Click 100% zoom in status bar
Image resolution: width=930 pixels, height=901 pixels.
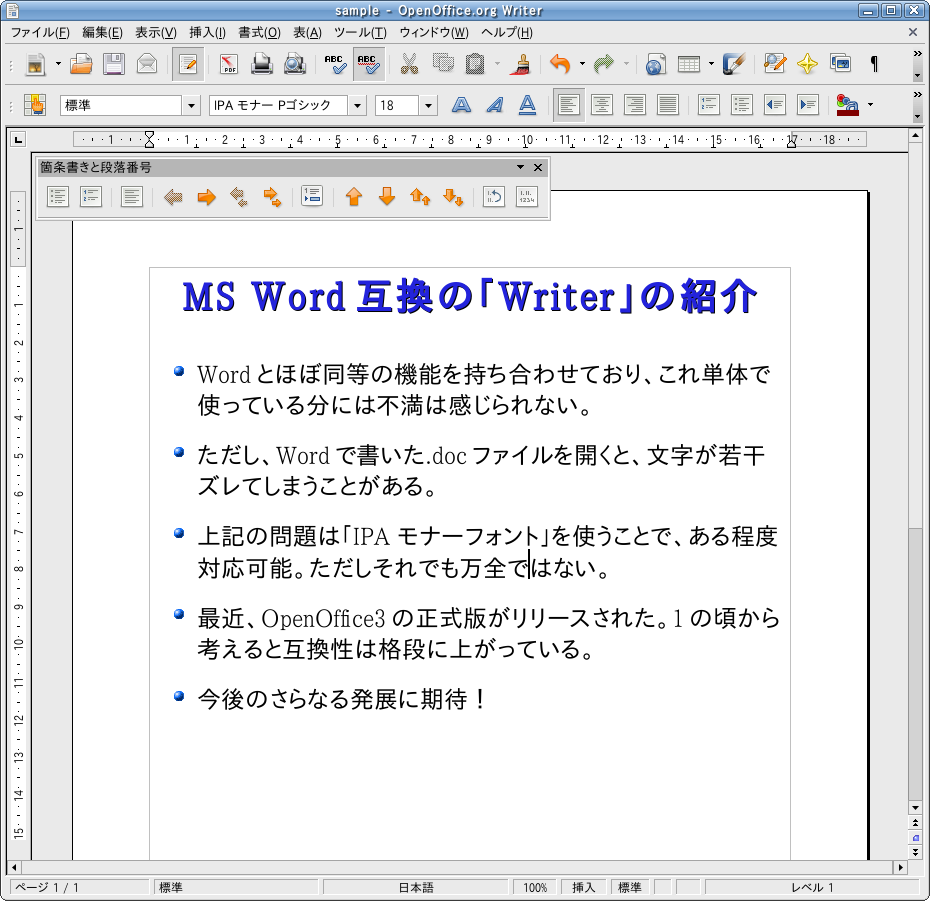pyautogui.click(x=535, y=887)
